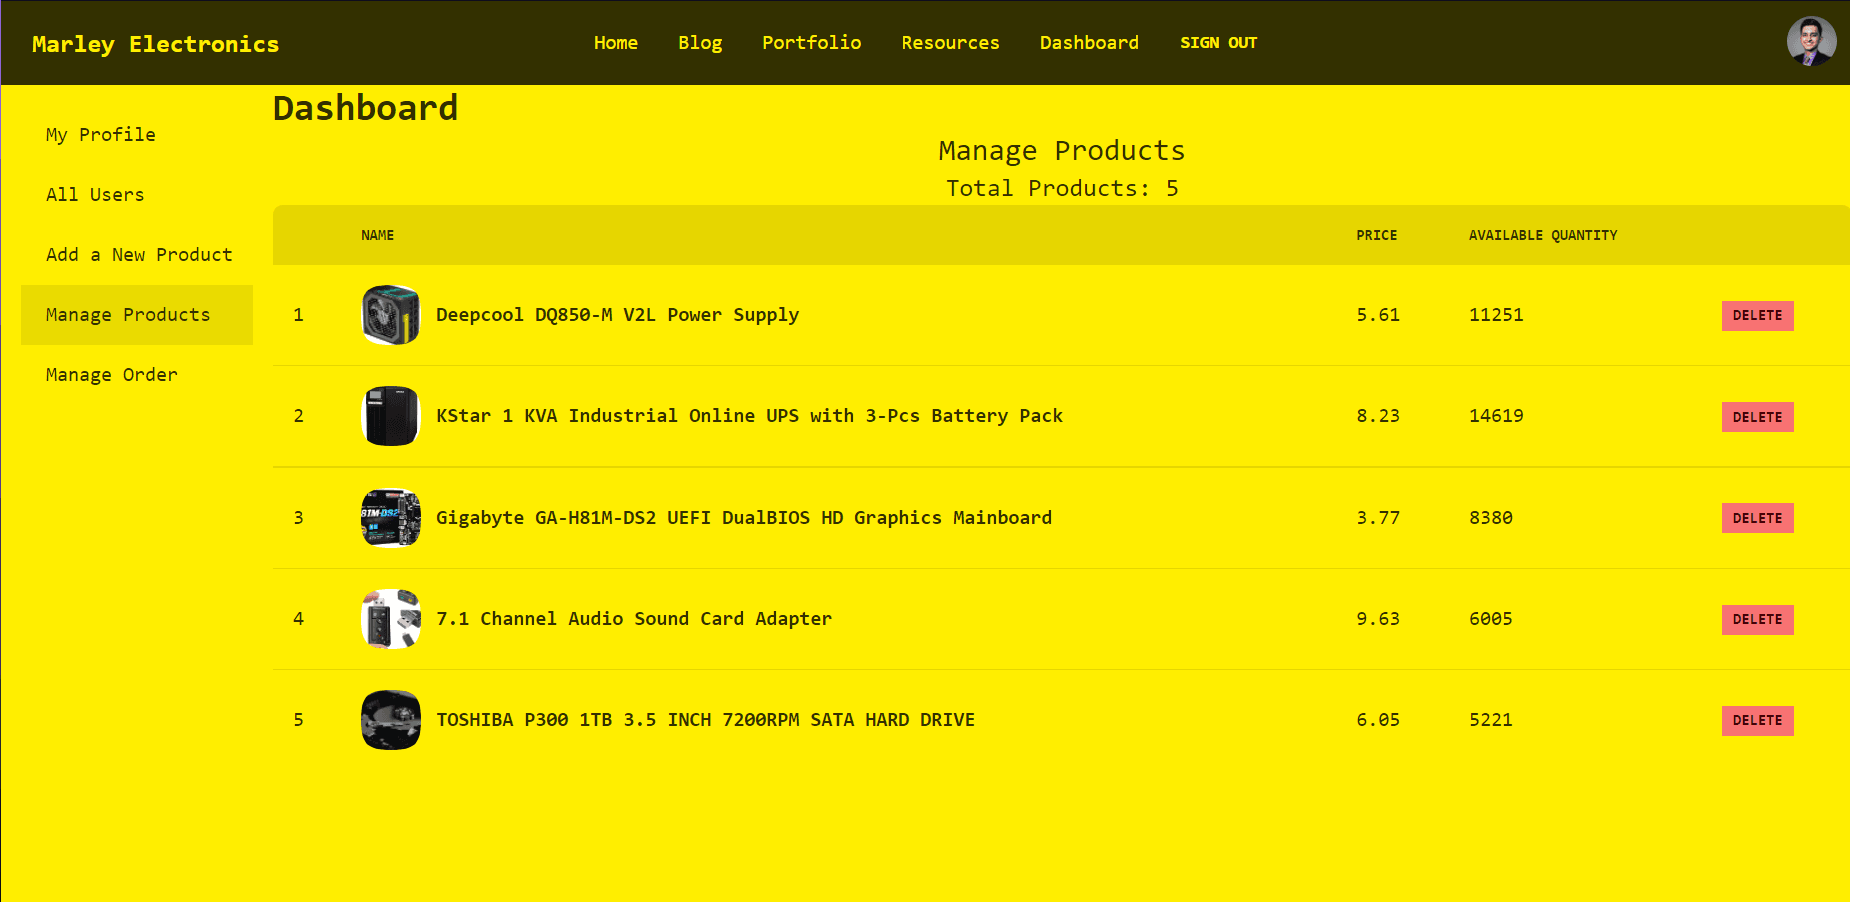1850x902 pixels.
Task: Click the price 9.63
Action: point(1378,619)
